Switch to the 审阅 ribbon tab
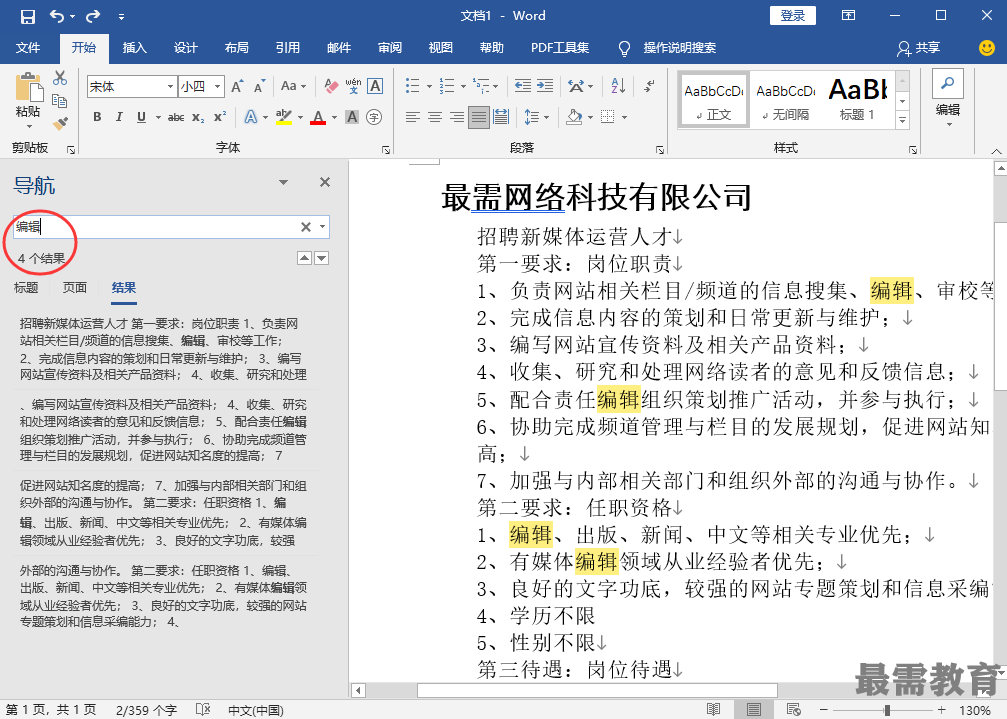1007x719 pixels. 390,48
